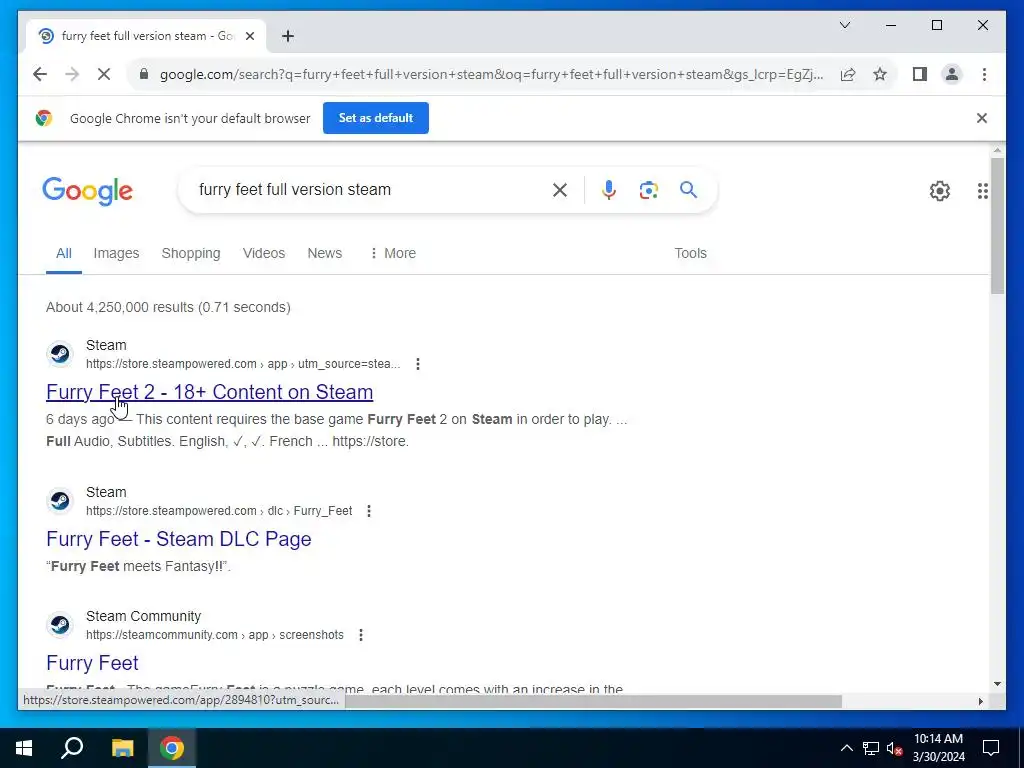Click the Steam favicon of the first result
The width and height of the screenshot is (1024, 768).
point(60,354)
